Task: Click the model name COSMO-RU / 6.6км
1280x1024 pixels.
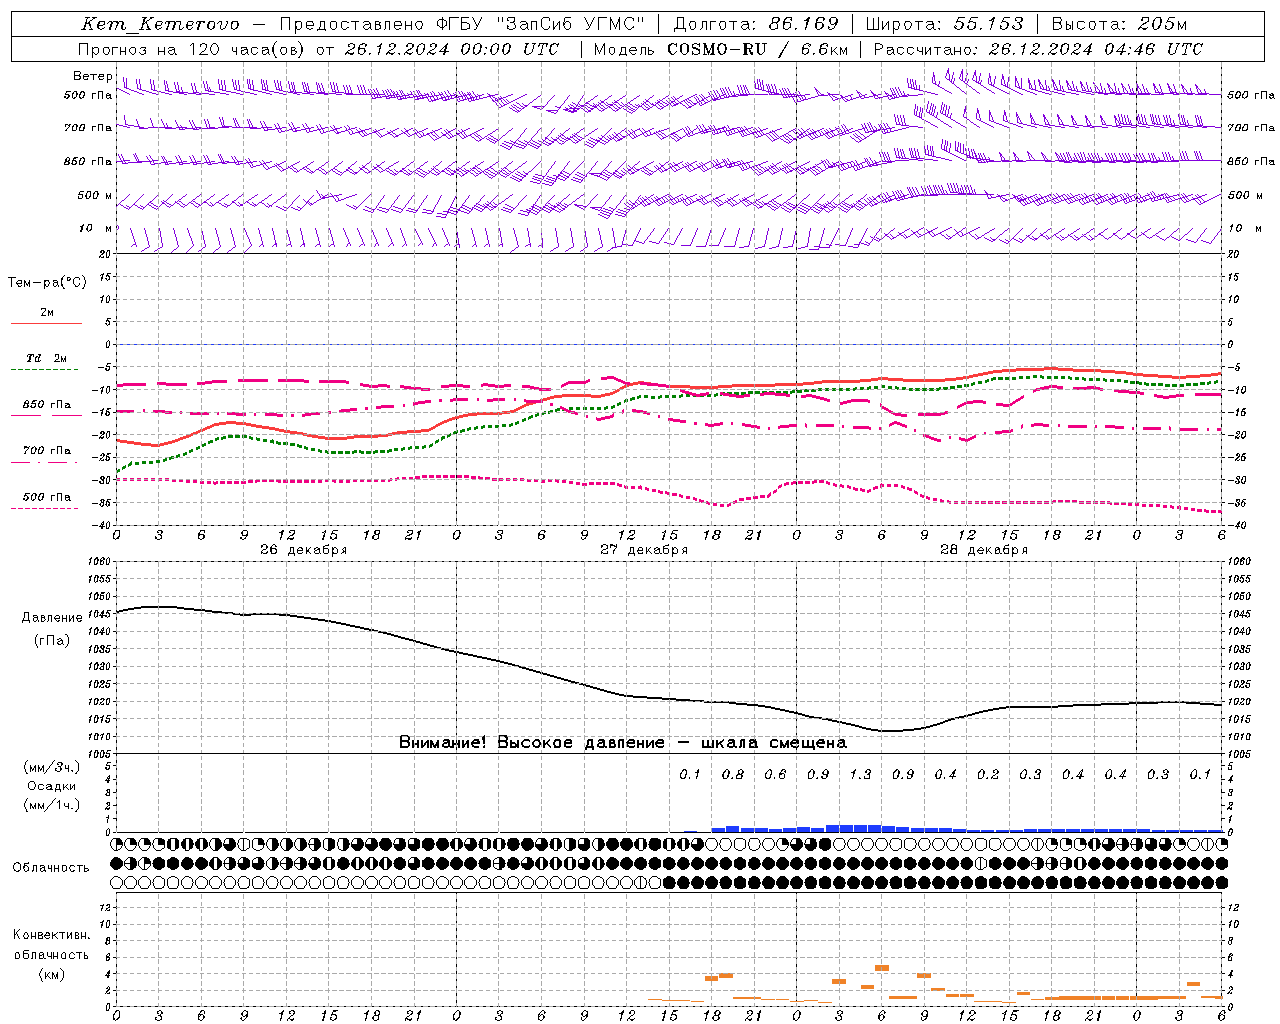Action: click(758, 49)
